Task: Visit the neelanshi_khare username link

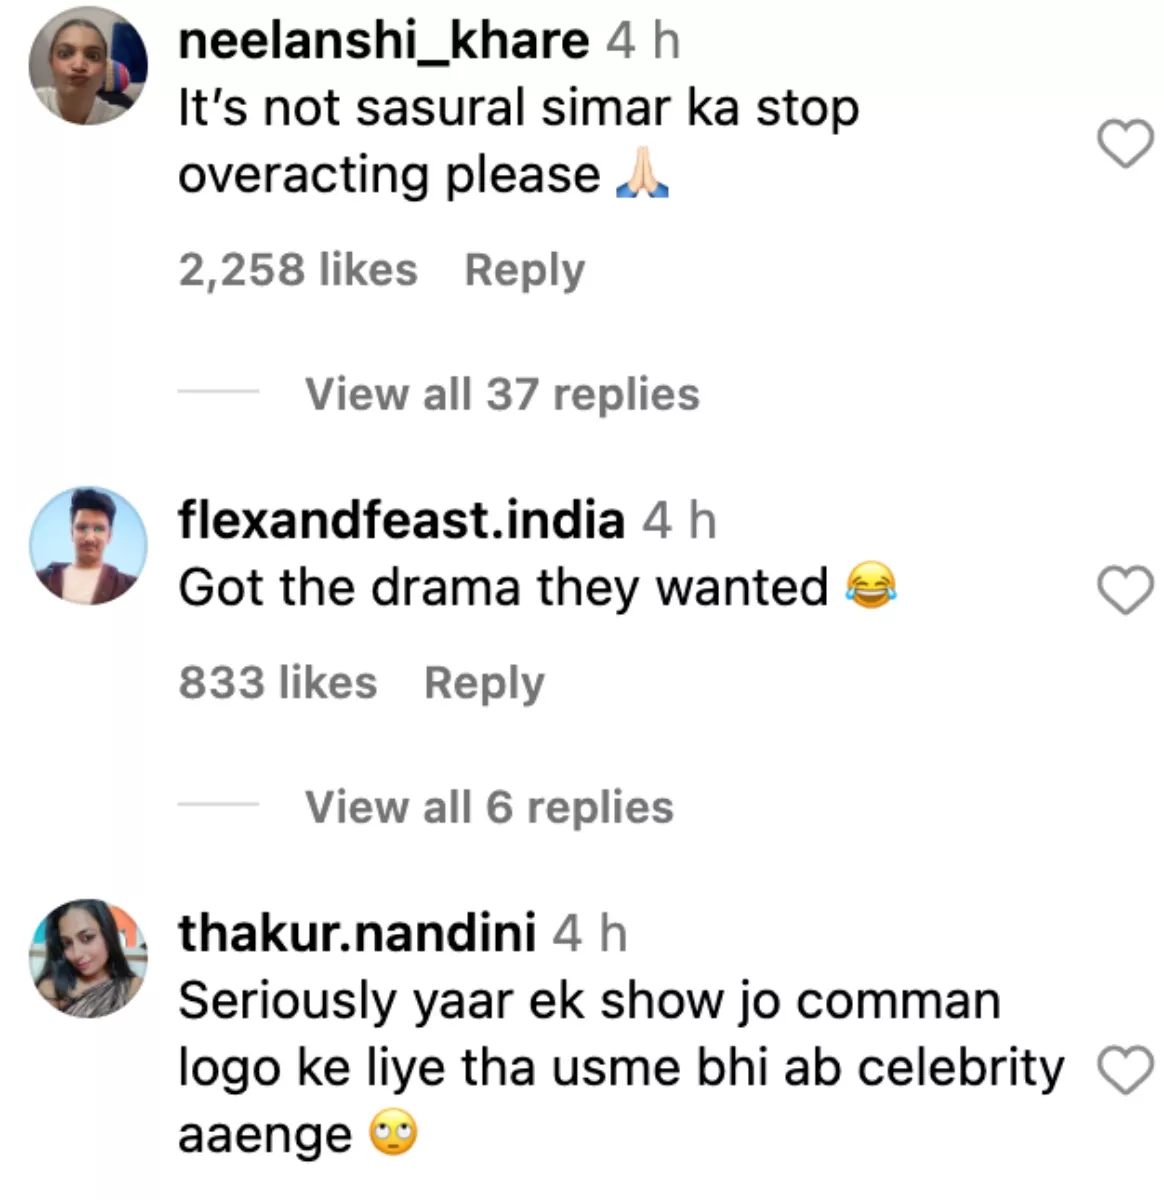Action: [383, 41]
